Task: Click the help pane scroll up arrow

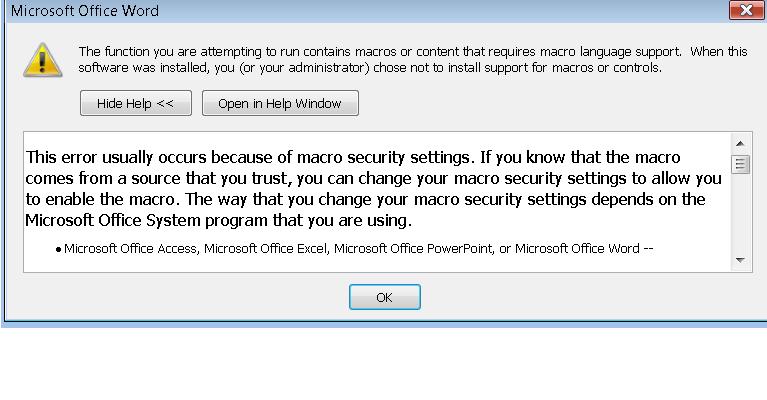Action: (x=740, y=143)
